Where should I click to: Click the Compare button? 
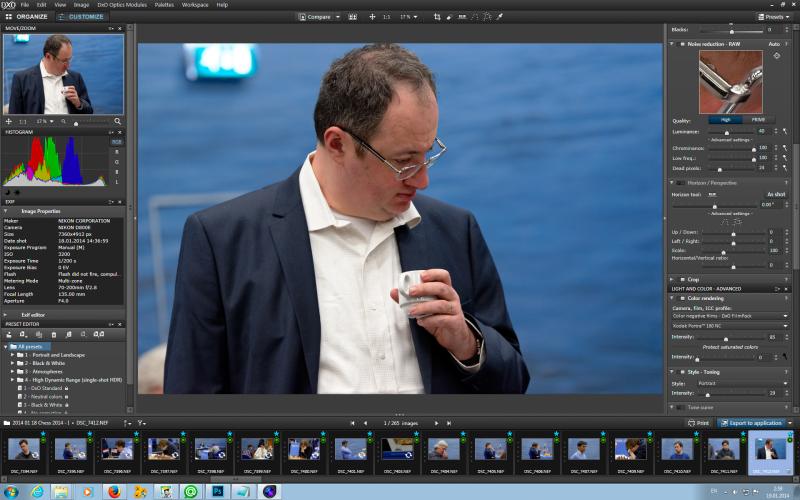coord(315,17)
